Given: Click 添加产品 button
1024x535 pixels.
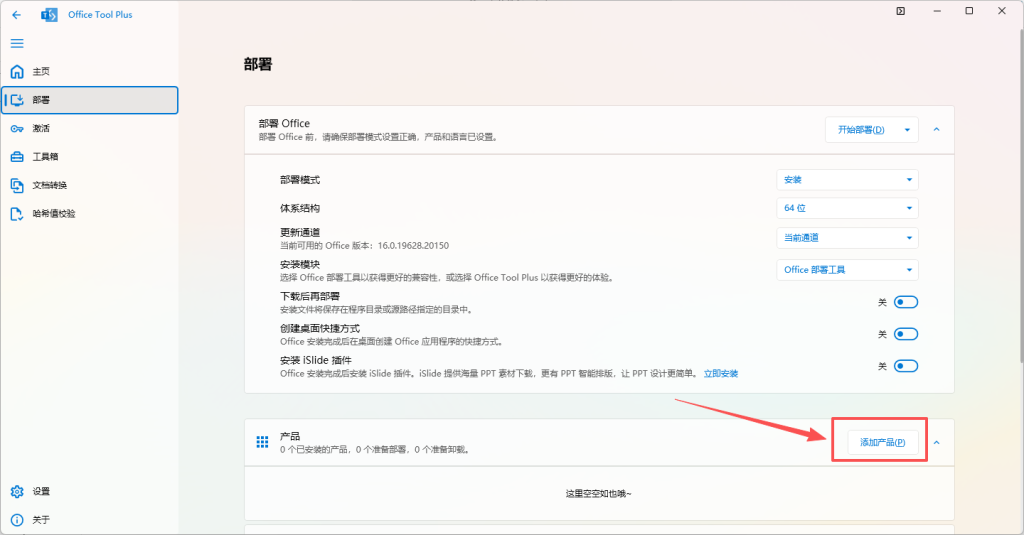Looking at the screenshot, I should point(882,442).
